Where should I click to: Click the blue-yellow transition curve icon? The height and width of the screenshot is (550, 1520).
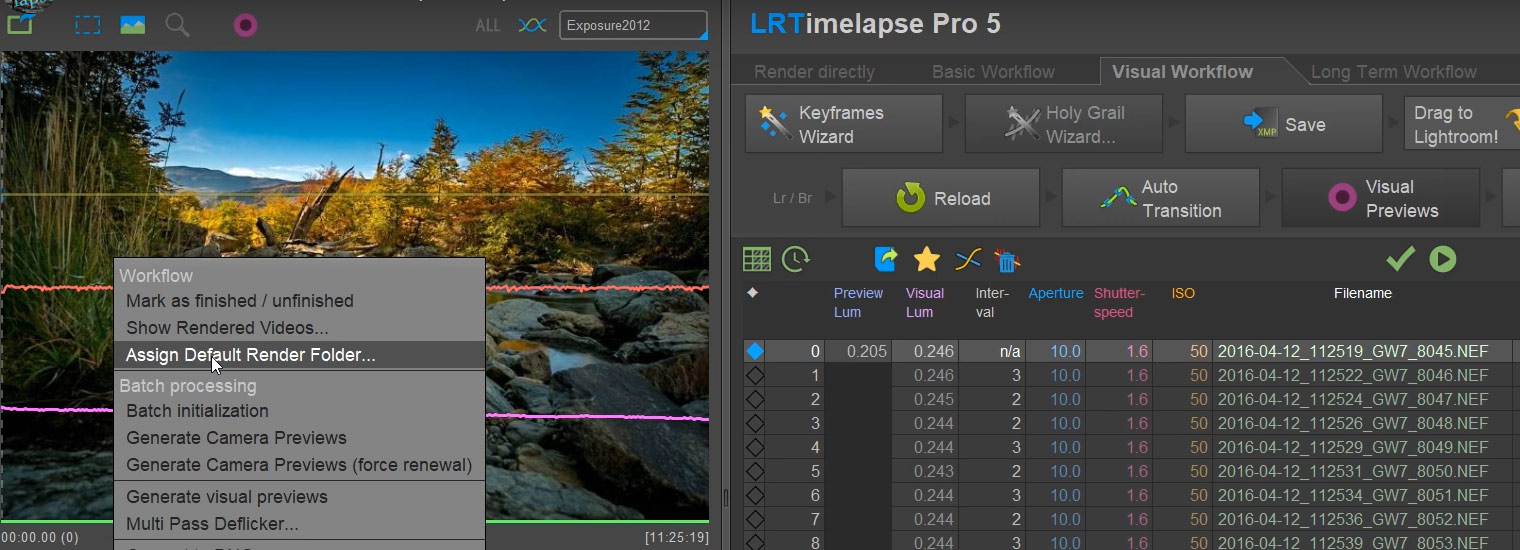coord(968,260)
